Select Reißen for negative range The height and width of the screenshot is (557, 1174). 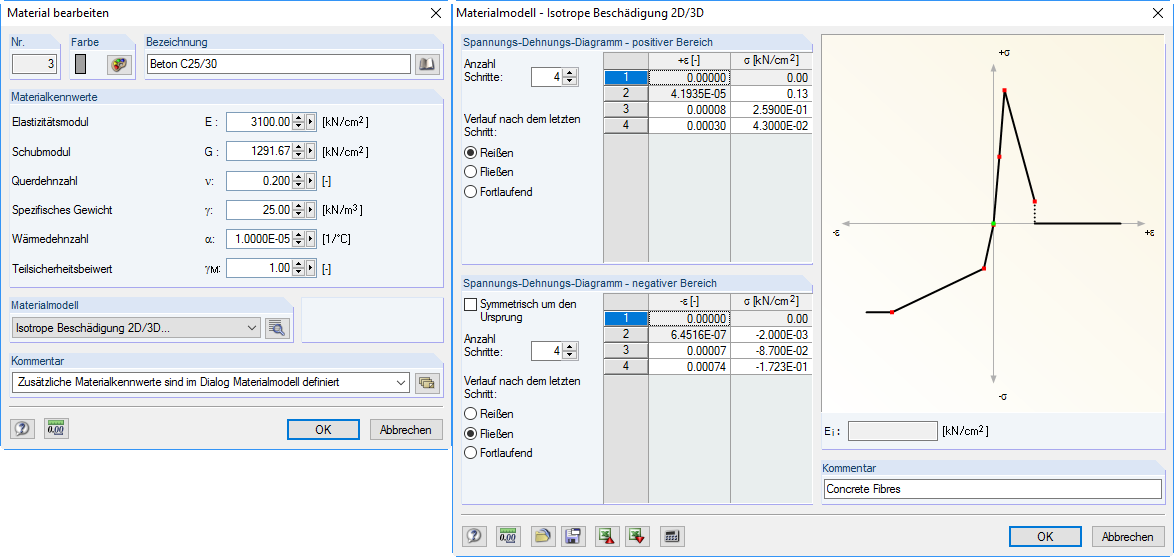click(471, 413)
